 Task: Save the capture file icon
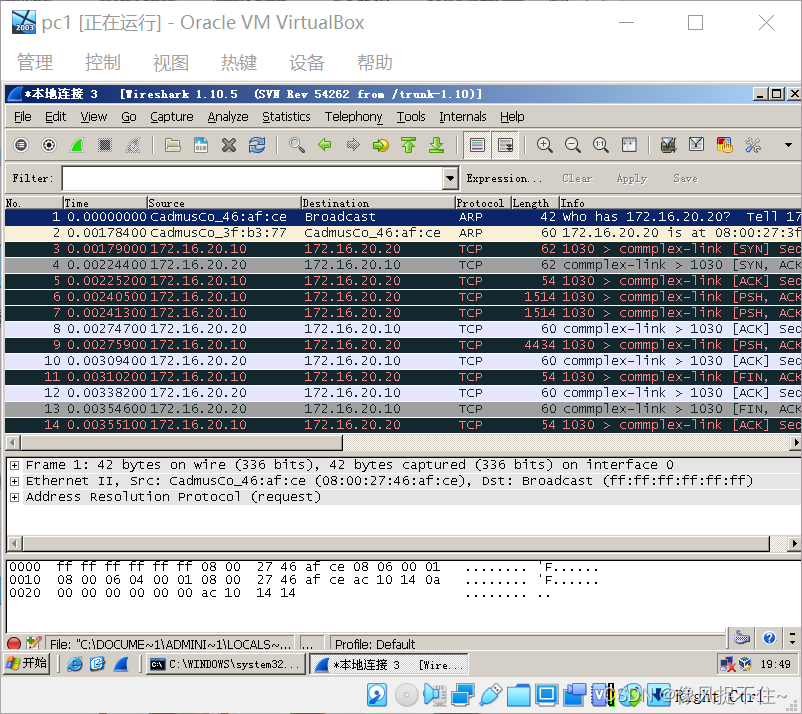click(201, 145)
